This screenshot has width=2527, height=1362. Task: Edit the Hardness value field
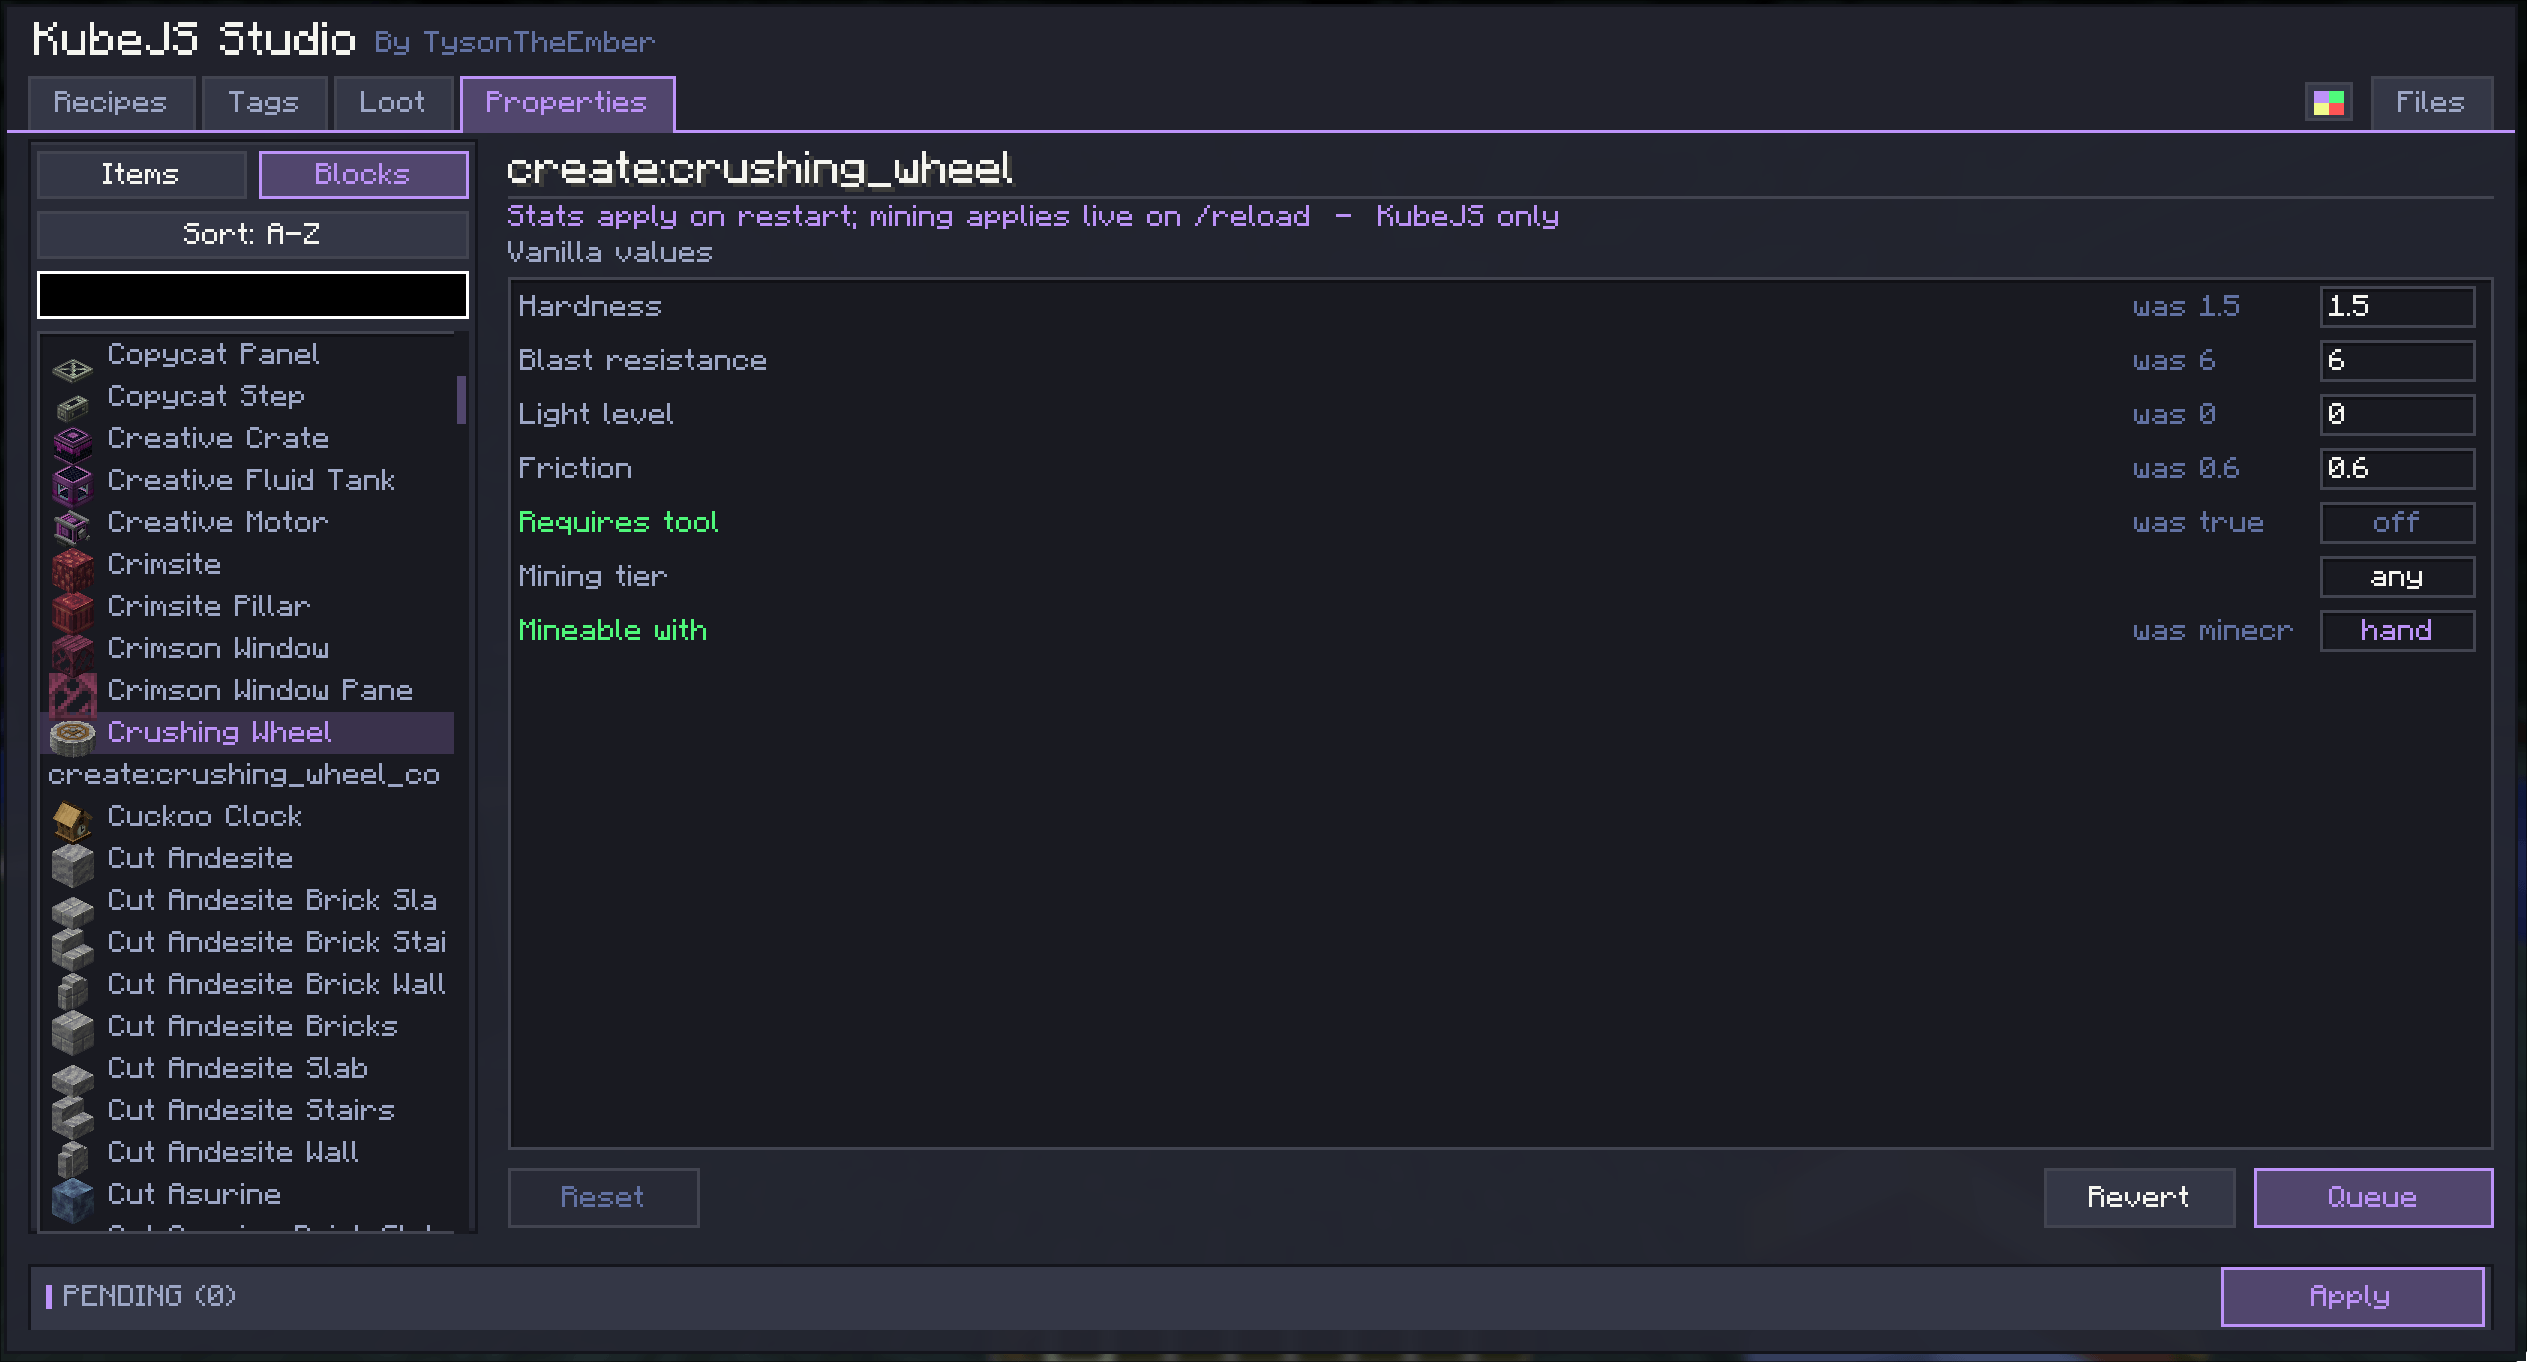pos(2397,307)
